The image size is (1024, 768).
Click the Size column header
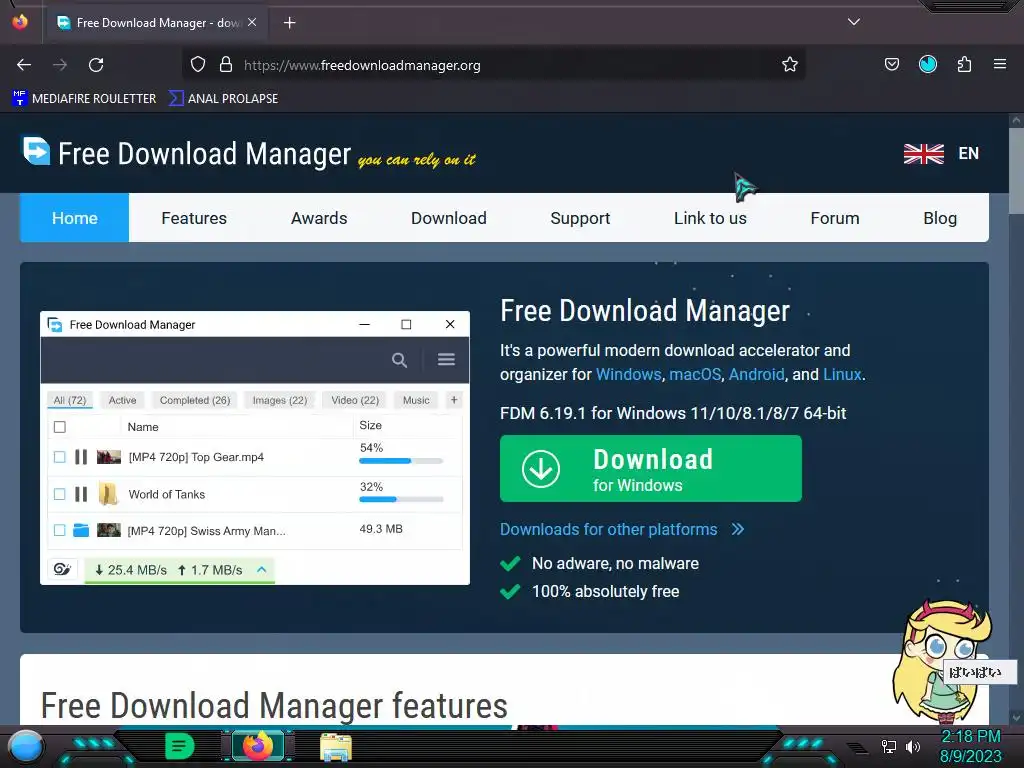(370, 425)
